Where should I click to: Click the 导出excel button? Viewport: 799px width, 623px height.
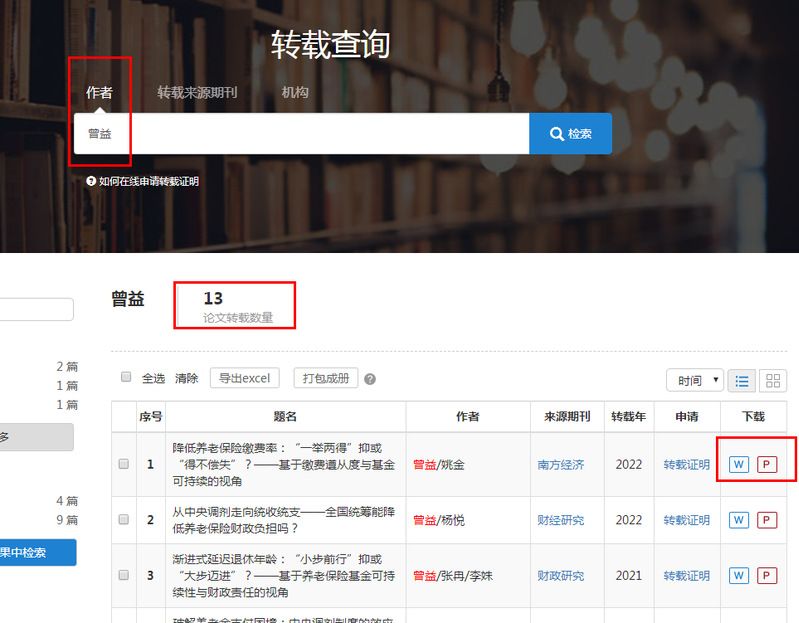(x=245, y=378)
